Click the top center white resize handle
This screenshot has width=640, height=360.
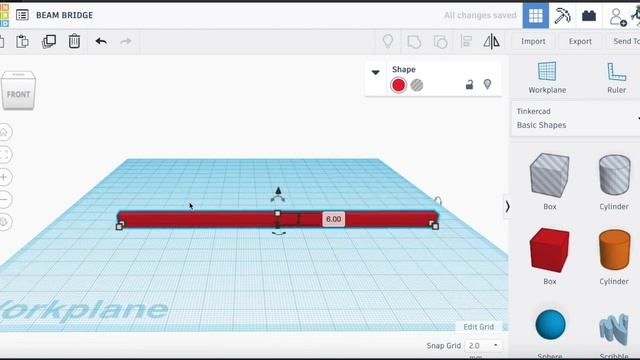coord(278,213)
